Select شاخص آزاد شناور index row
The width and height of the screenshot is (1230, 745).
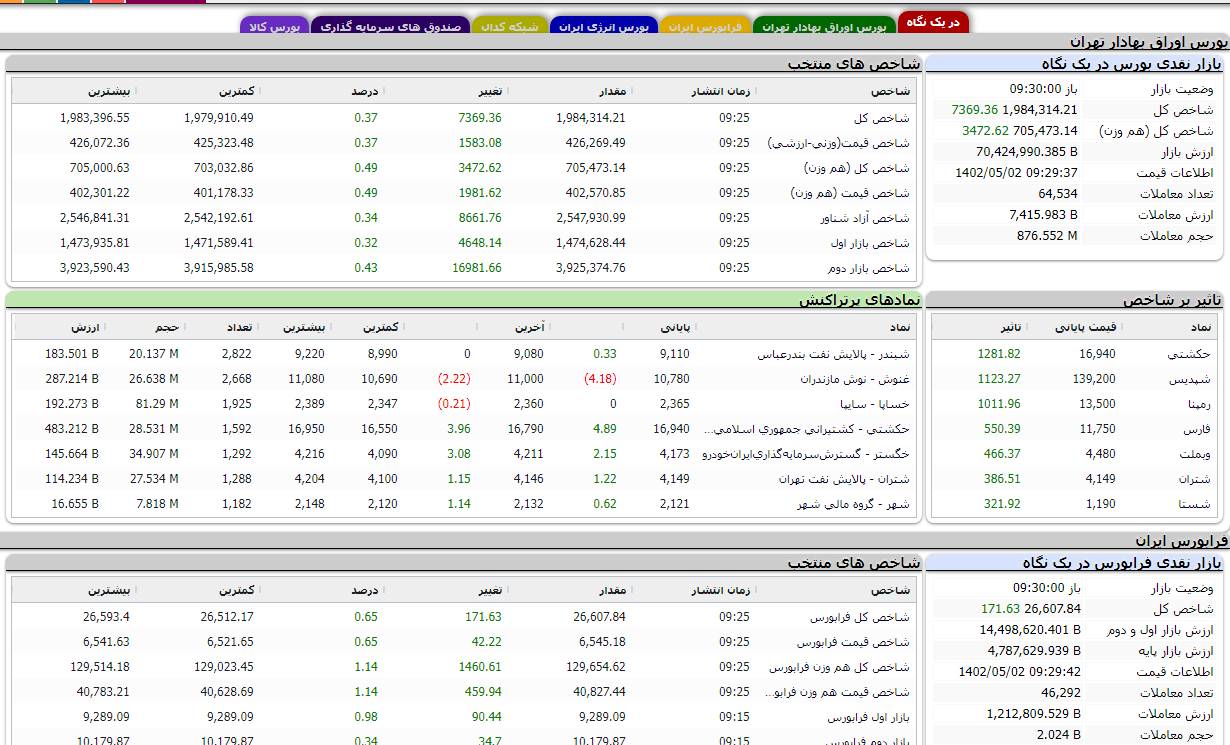[465, 218]
